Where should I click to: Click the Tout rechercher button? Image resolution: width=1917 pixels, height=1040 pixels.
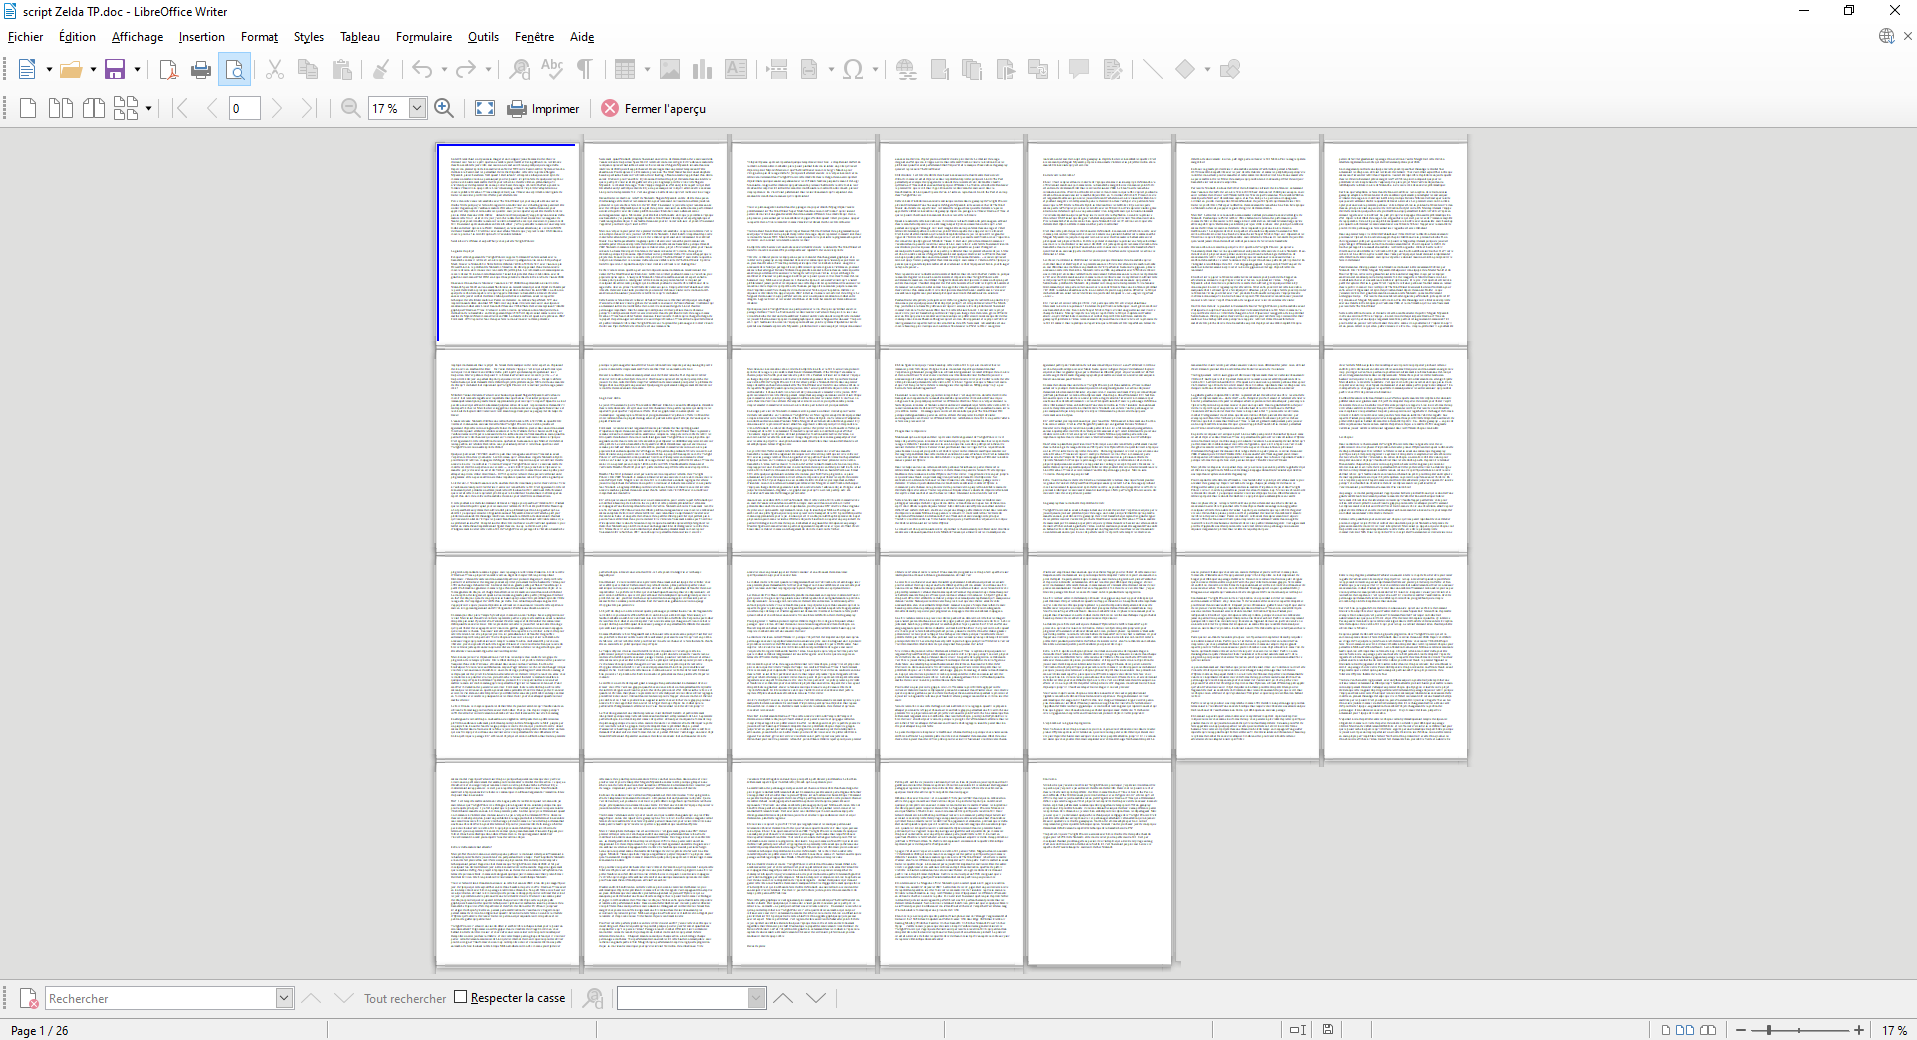(x=405, y=998)
